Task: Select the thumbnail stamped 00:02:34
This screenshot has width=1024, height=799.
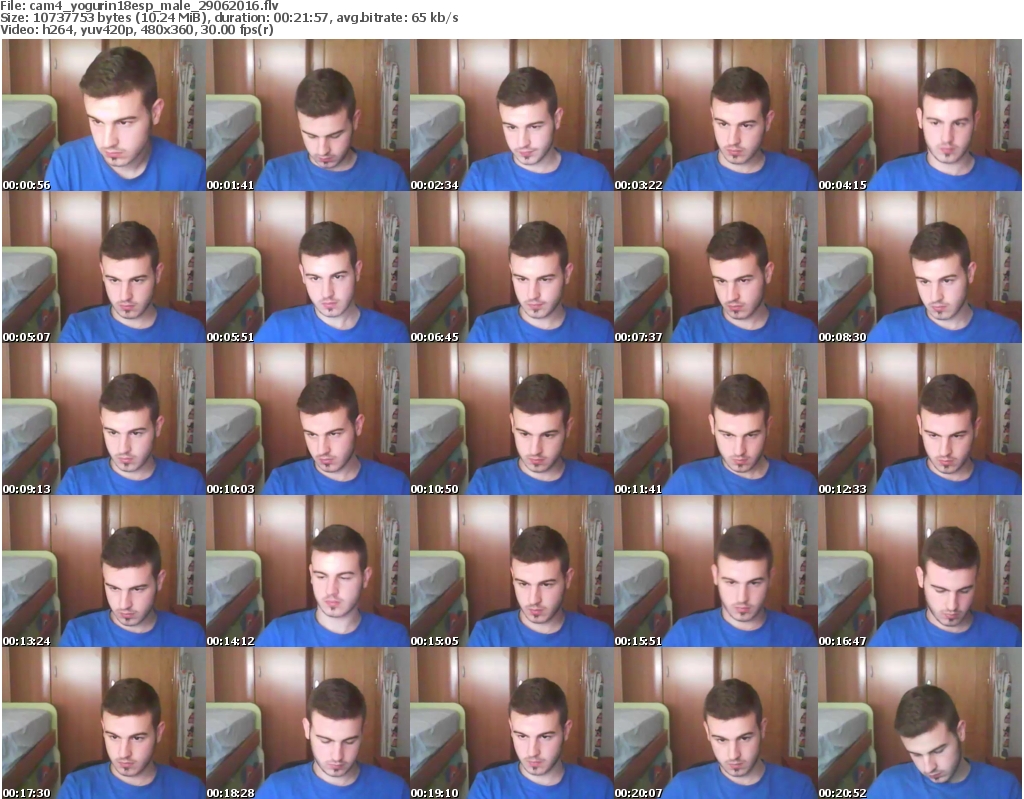Action: coord(511,115)
